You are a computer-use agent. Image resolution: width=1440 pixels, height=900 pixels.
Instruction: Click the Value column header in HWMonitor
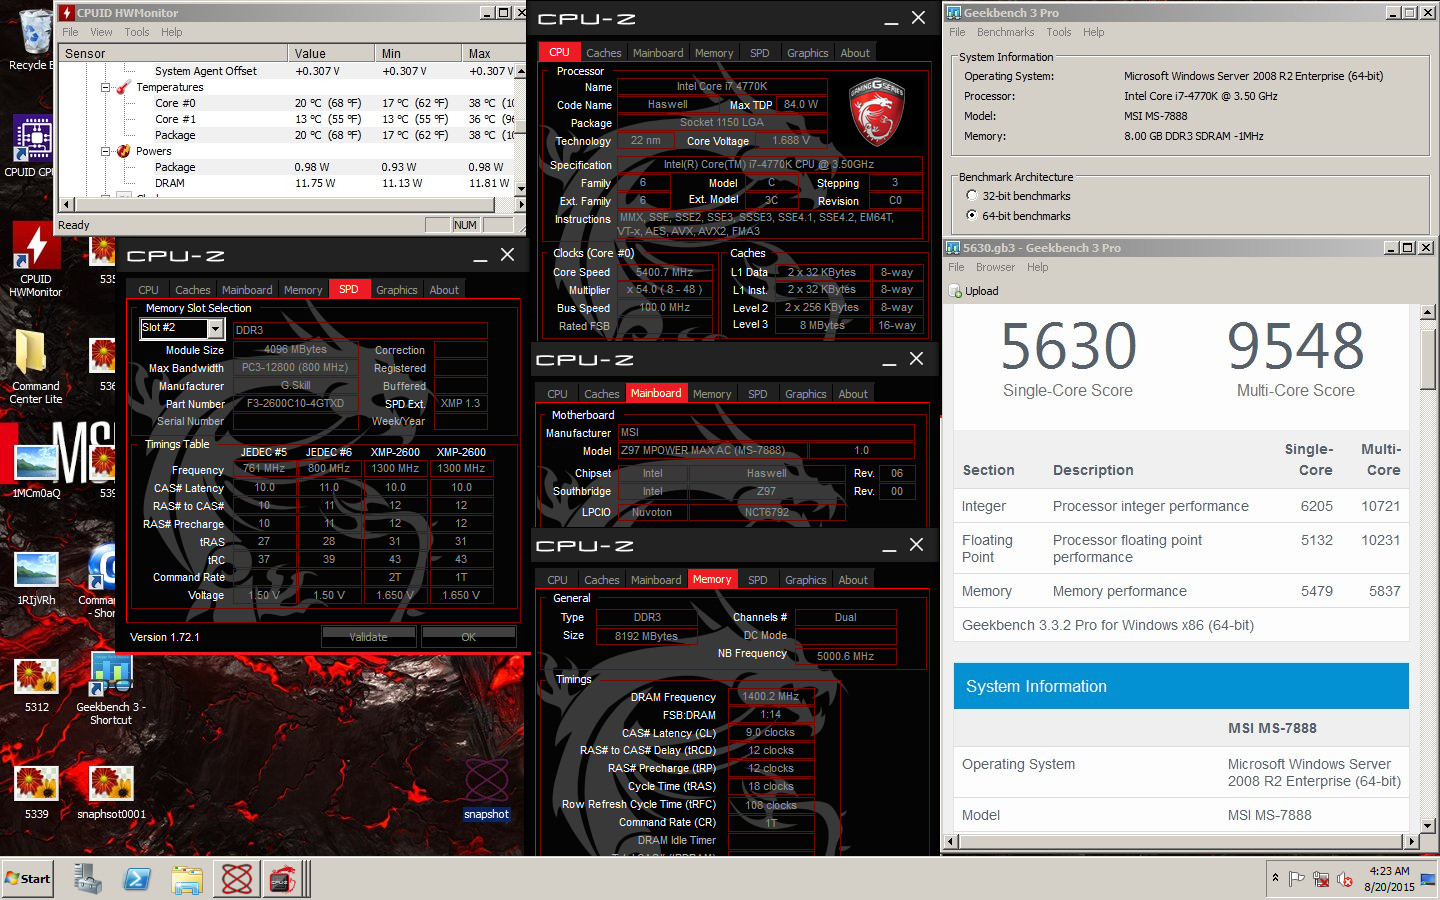coord(331,53)
